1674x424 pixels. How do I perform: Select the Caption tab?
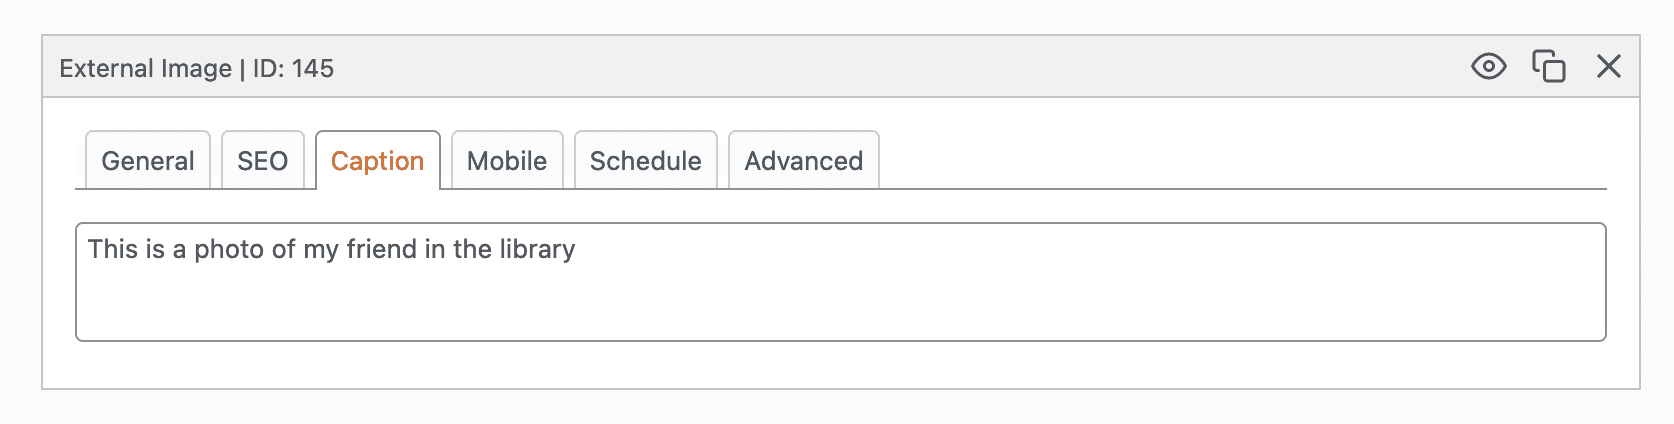(x=377, y=161)
